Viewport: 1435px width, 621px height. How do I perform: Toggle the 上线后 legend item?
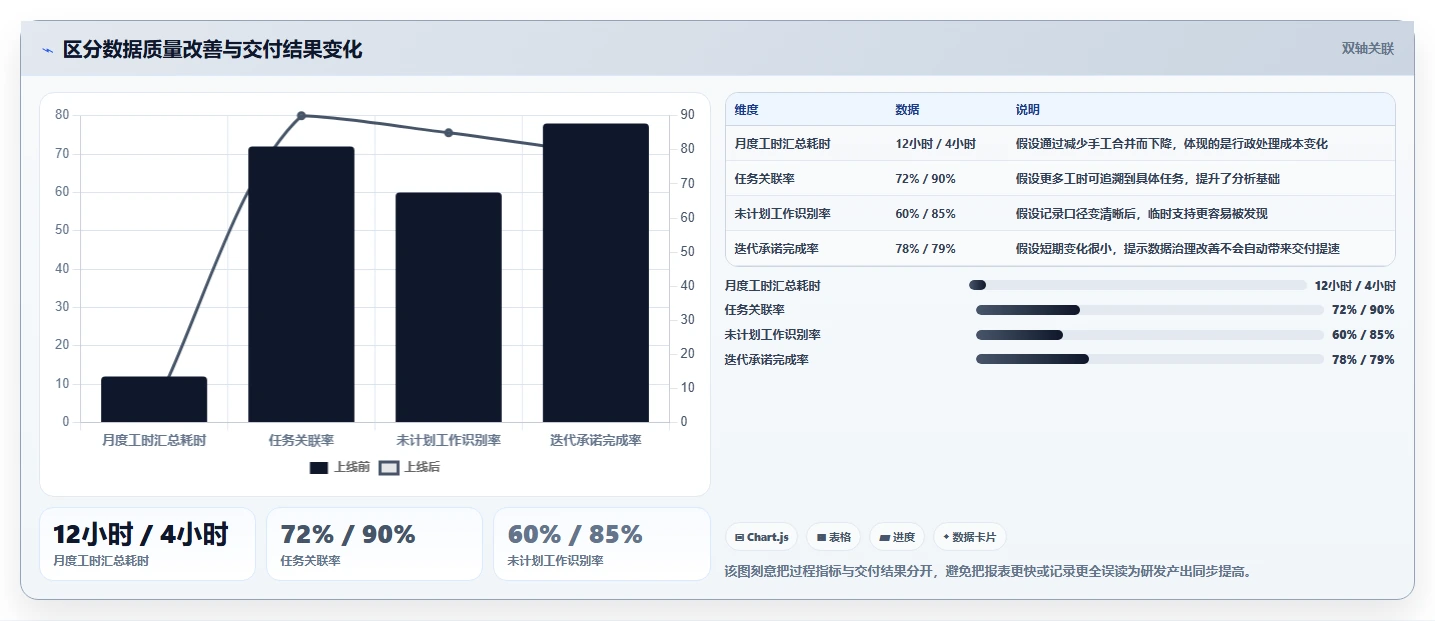(x=410, y=467)
